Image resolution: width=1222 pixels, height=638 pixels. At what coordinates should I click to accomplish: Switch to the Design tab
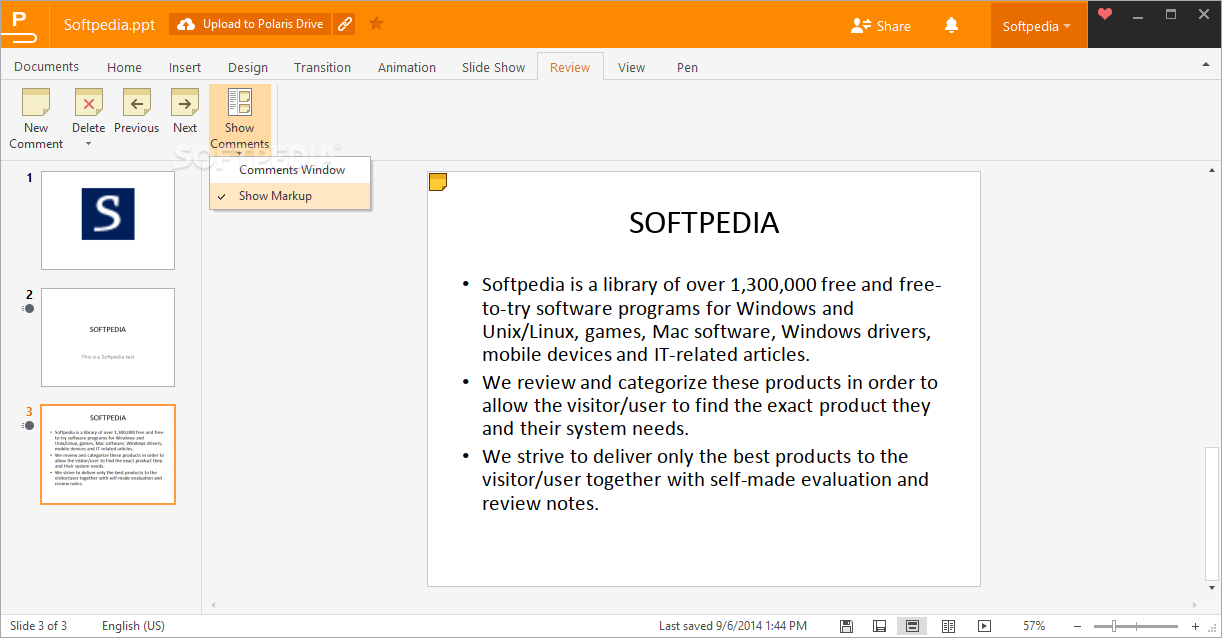[248, 67]
